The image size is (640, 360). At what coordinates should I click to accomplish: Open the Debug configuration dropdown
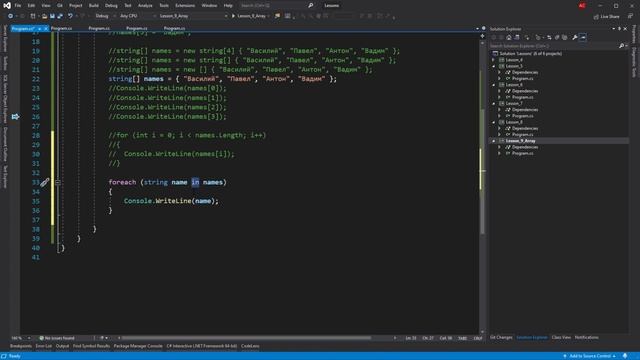(104, 16)
